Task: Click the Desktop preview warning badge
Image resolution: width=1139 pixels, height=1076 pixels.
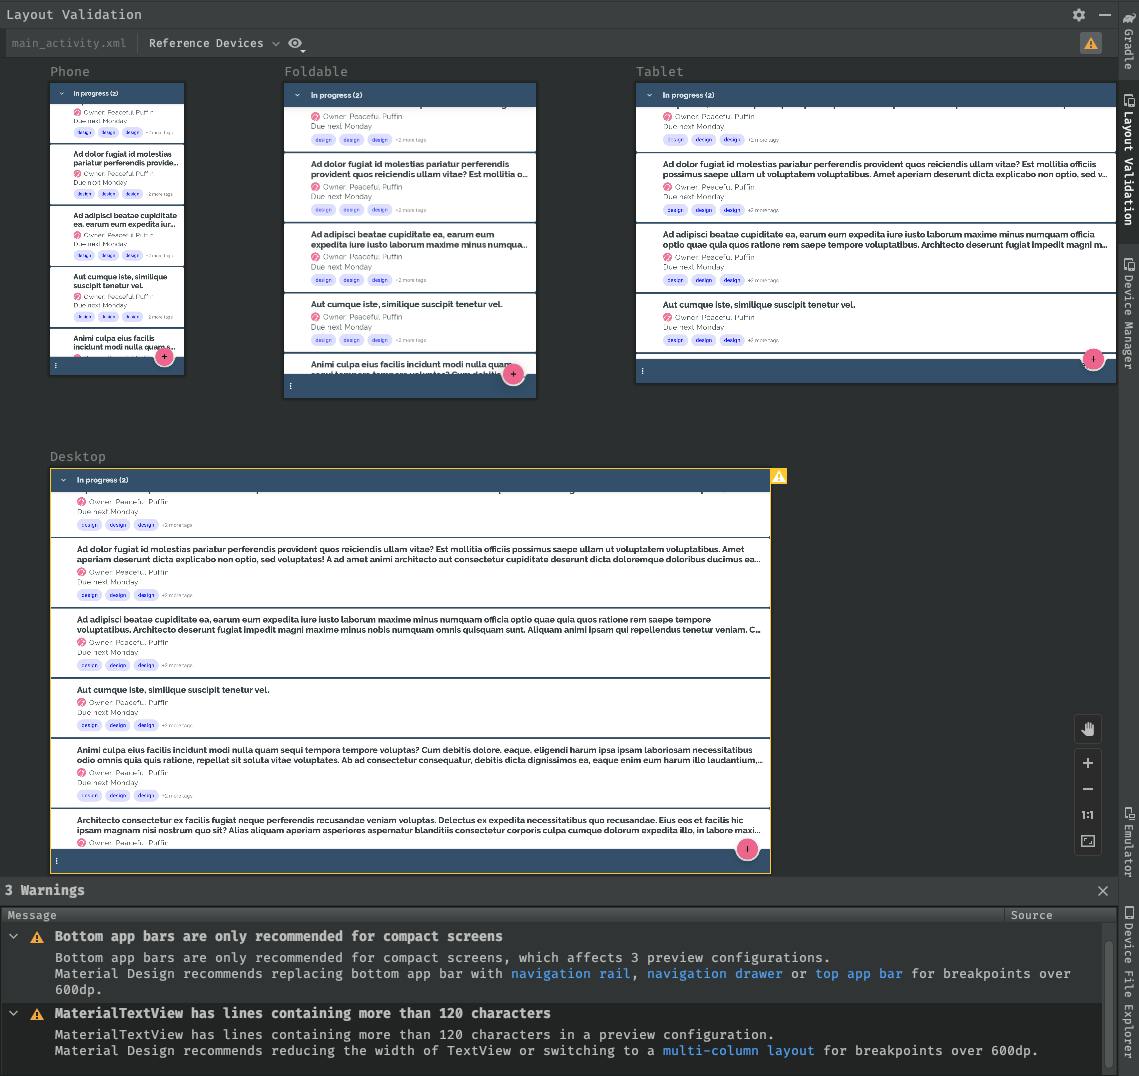Action: click(x=778, y=477)
